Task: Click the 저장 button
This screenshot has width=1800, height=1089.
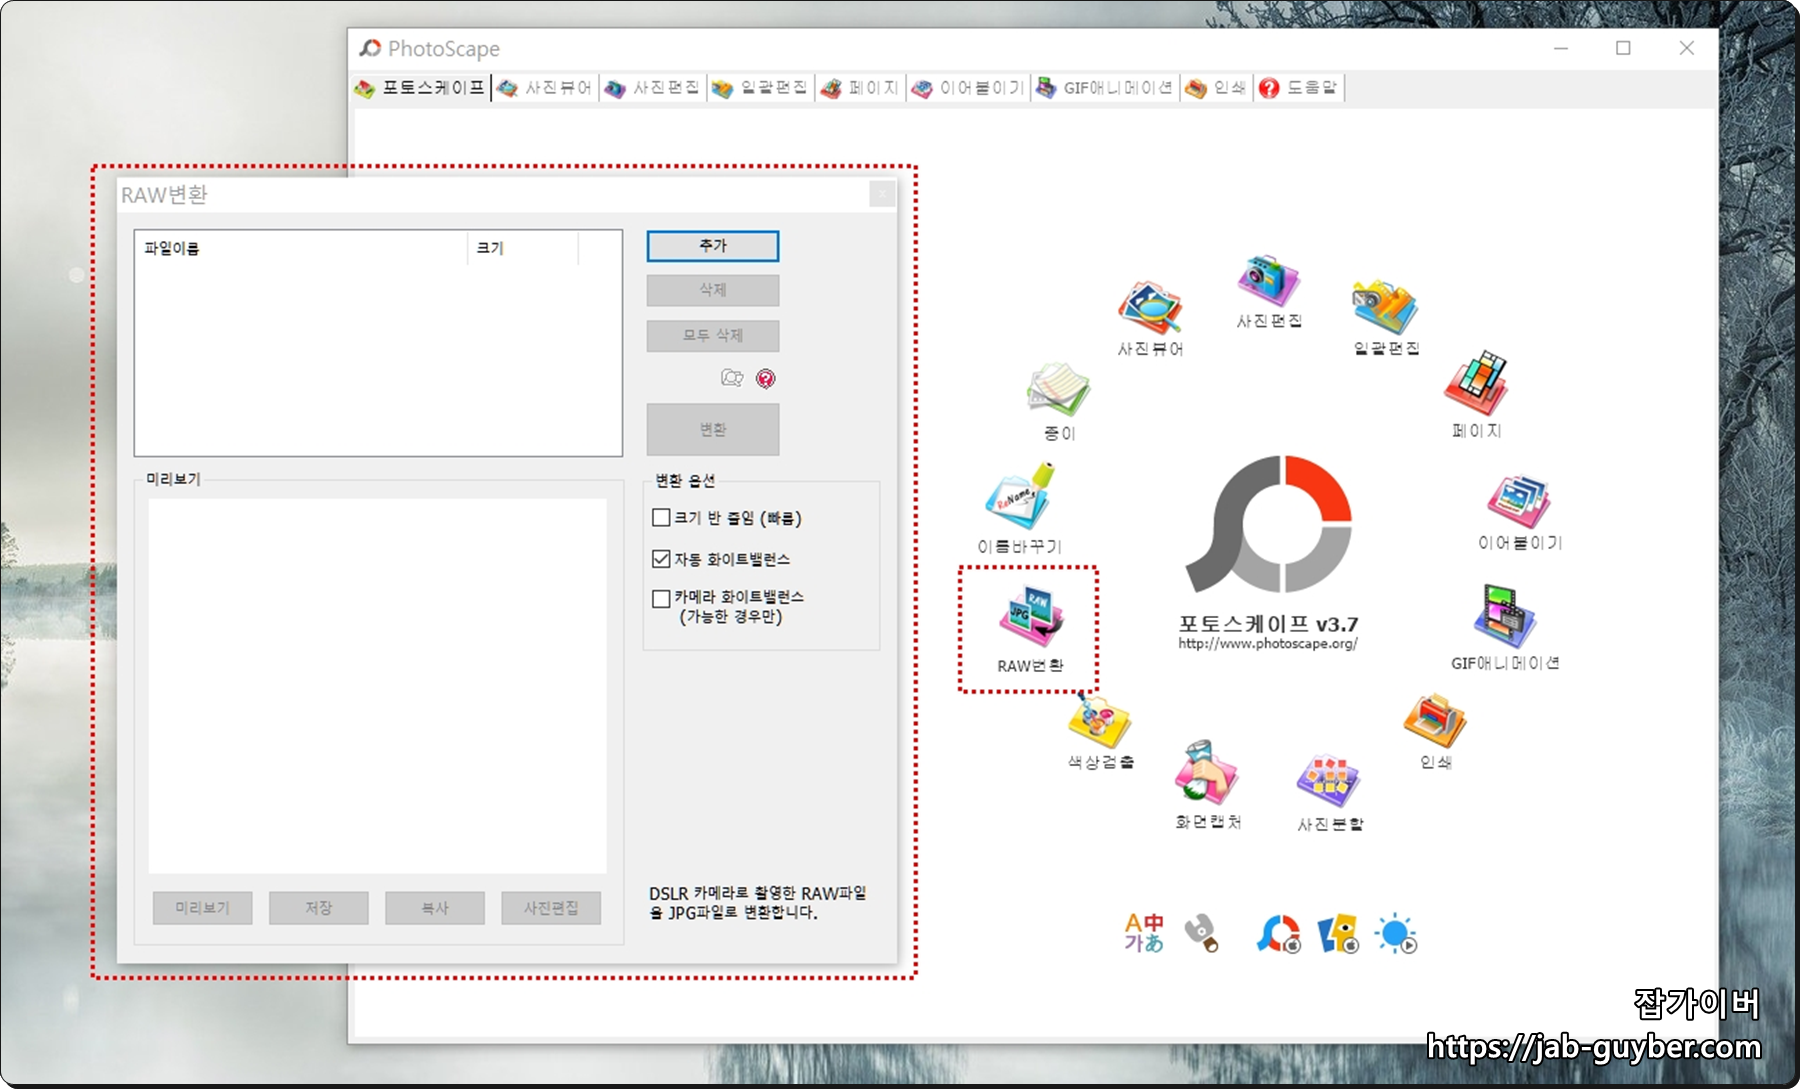Action: tap(319, 908)
